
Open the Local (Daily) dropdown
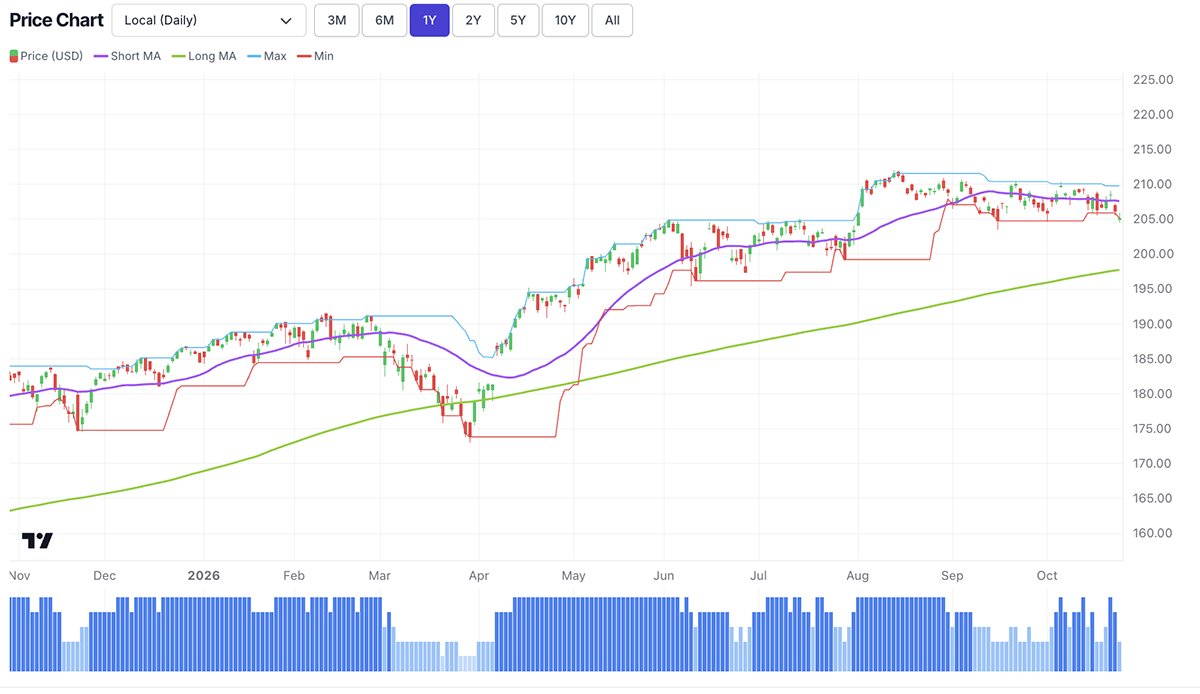[209, 20]
